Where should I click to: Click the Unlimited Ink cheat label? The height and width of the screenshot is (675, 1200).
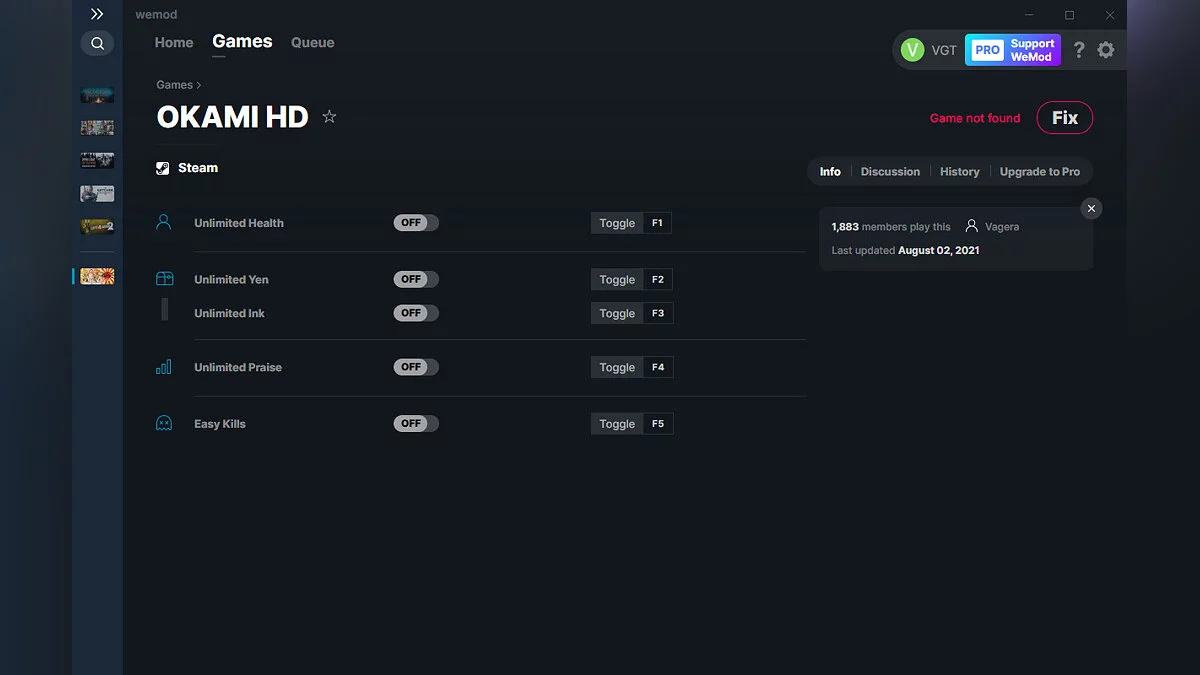[x=229, y=313]
